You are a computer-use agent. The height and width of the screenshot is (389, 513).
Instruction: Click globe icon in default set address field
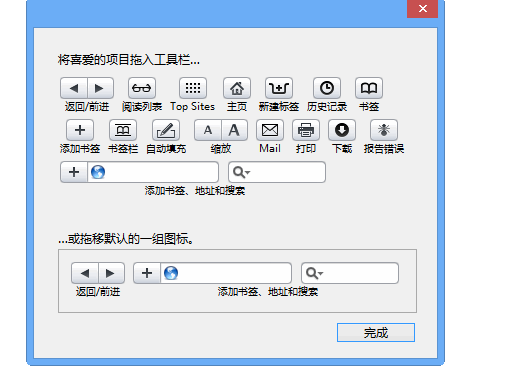(171, 273)
